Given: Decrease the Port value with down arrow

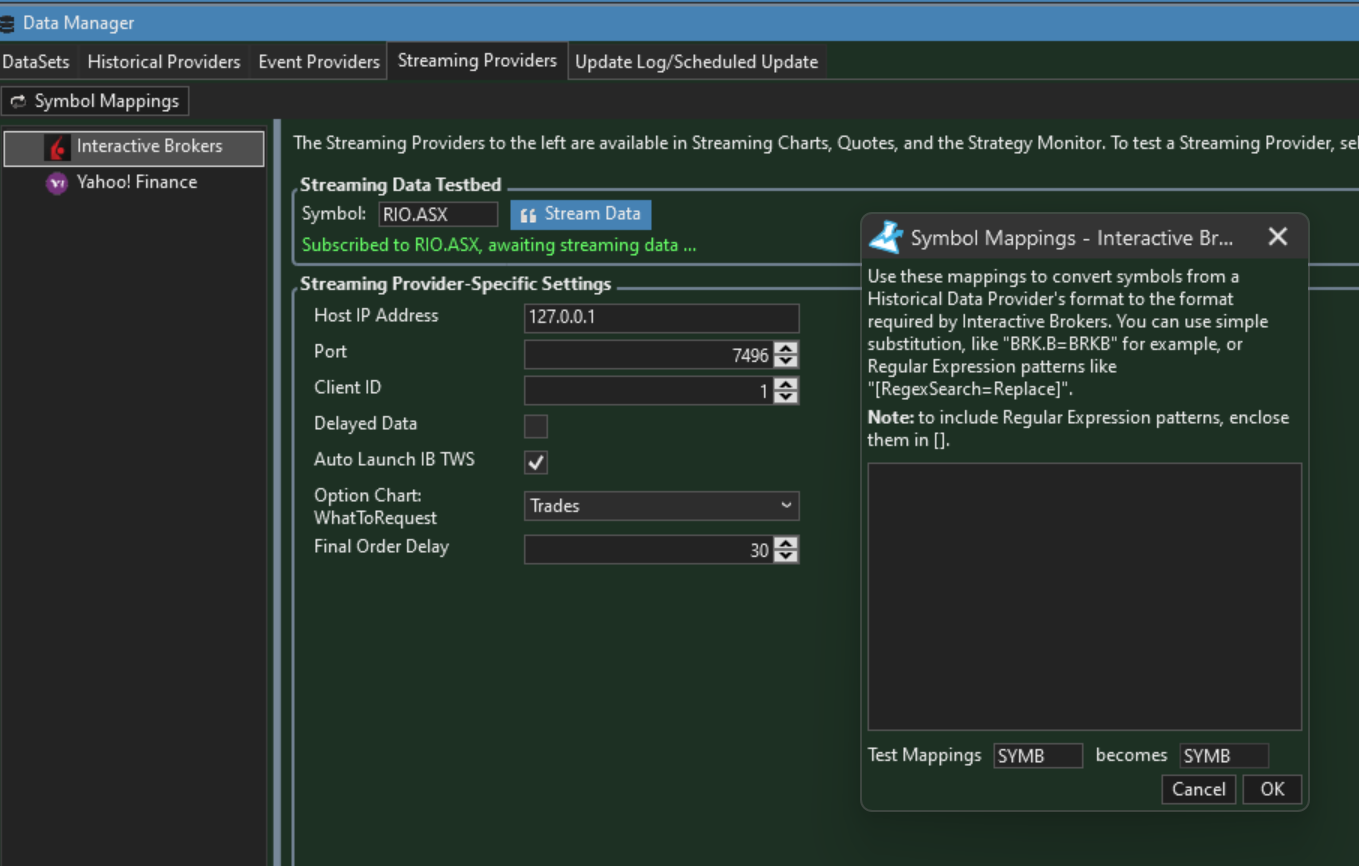Looking at the screenshot, I should (786, 361).
